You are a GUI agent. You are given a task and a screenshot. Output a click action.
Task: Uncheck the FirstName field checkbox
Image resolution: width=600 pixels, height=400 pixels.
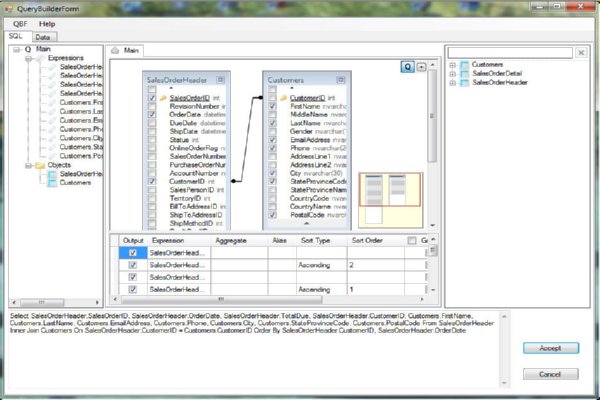tap(272, 106)
